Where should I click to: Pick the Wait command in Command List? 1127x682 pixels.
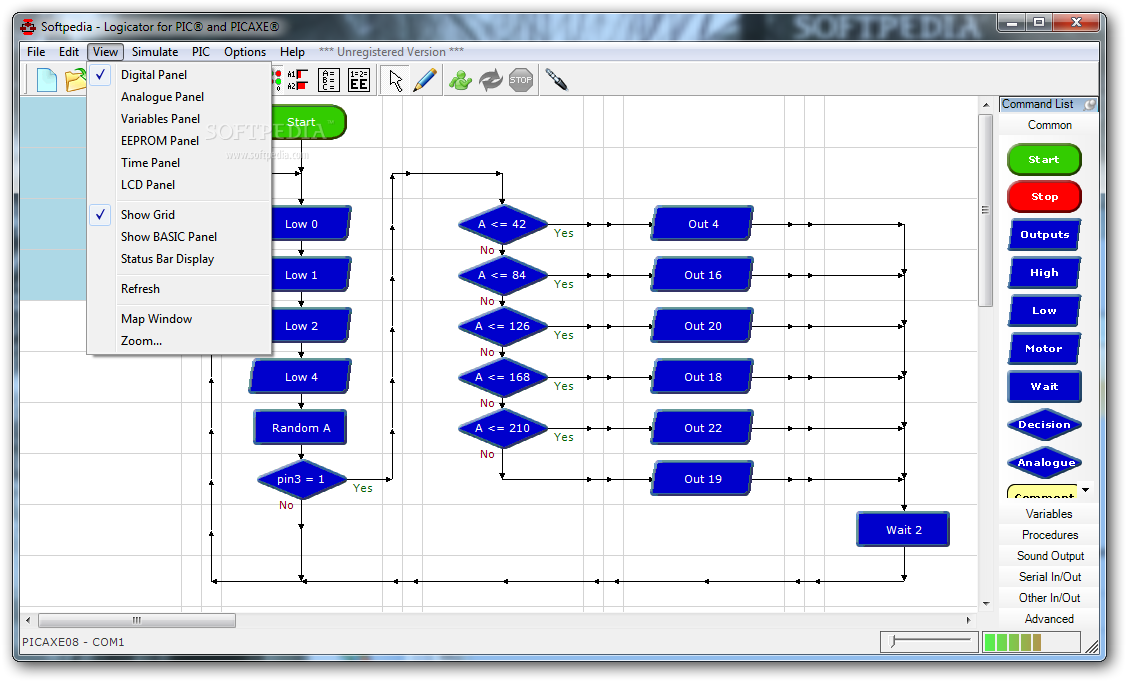[1044, 387]
